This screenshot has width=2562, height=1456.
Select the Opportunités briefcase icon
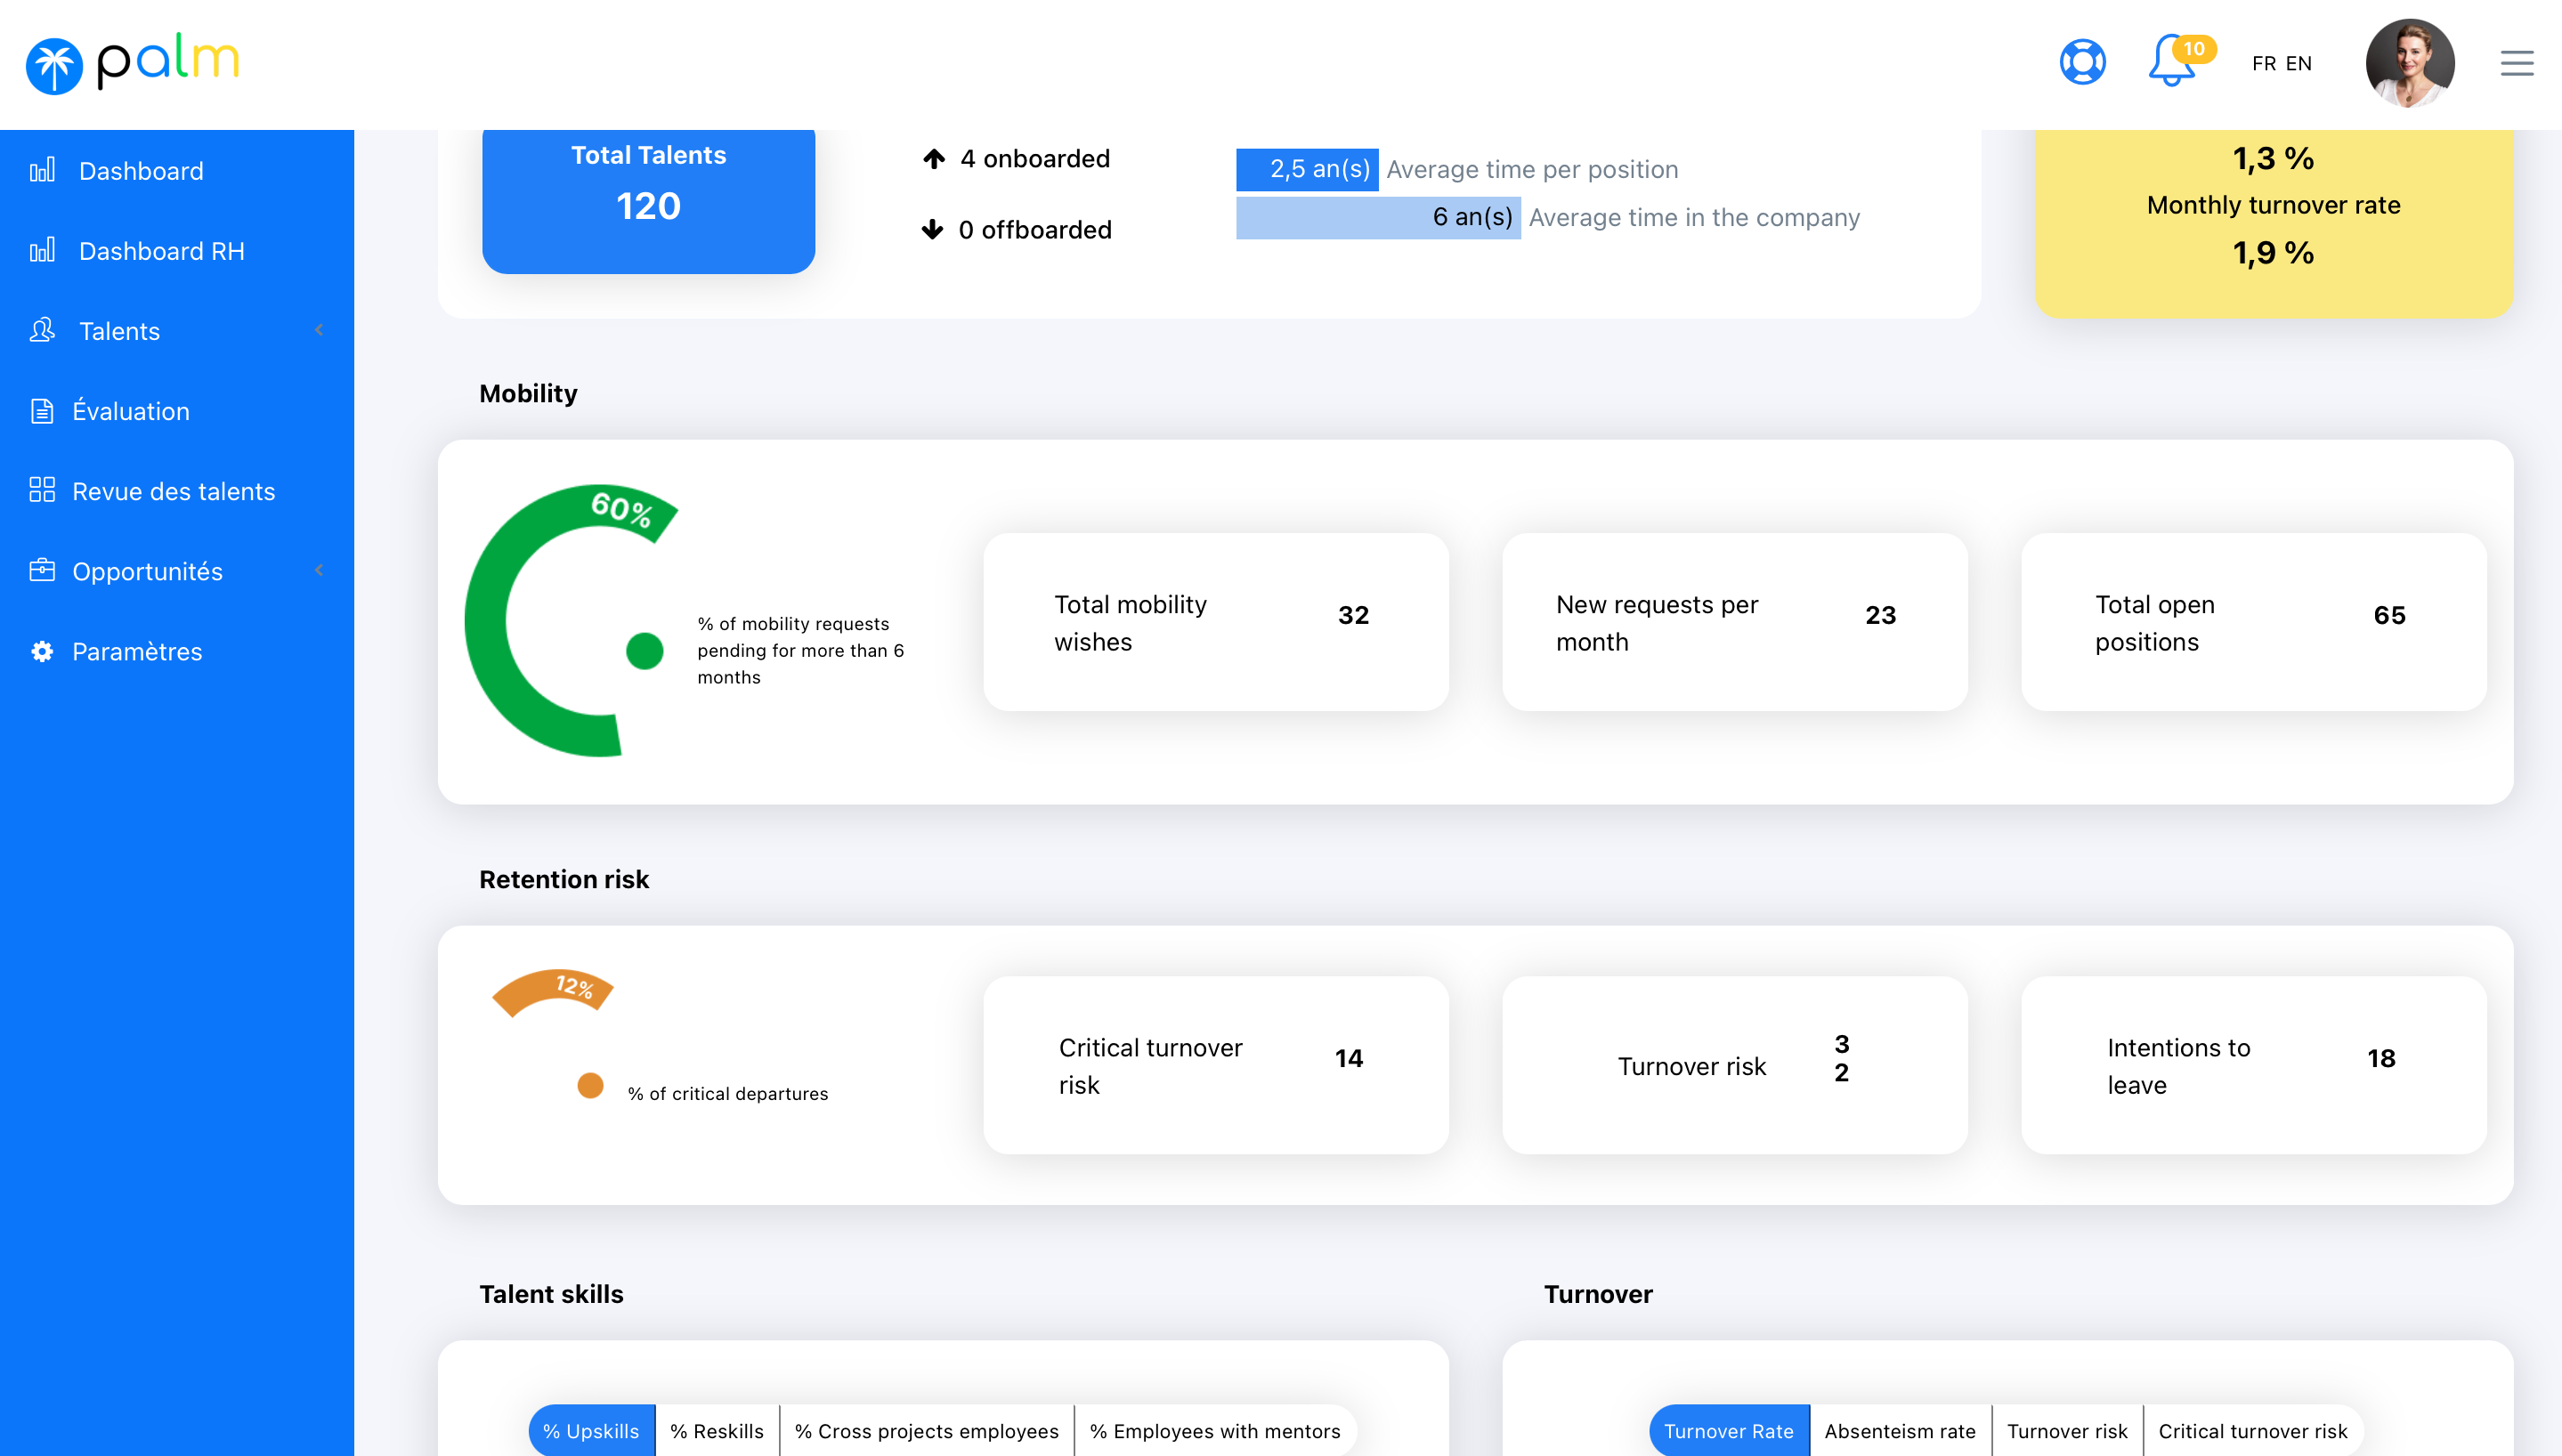click(42, 571)
